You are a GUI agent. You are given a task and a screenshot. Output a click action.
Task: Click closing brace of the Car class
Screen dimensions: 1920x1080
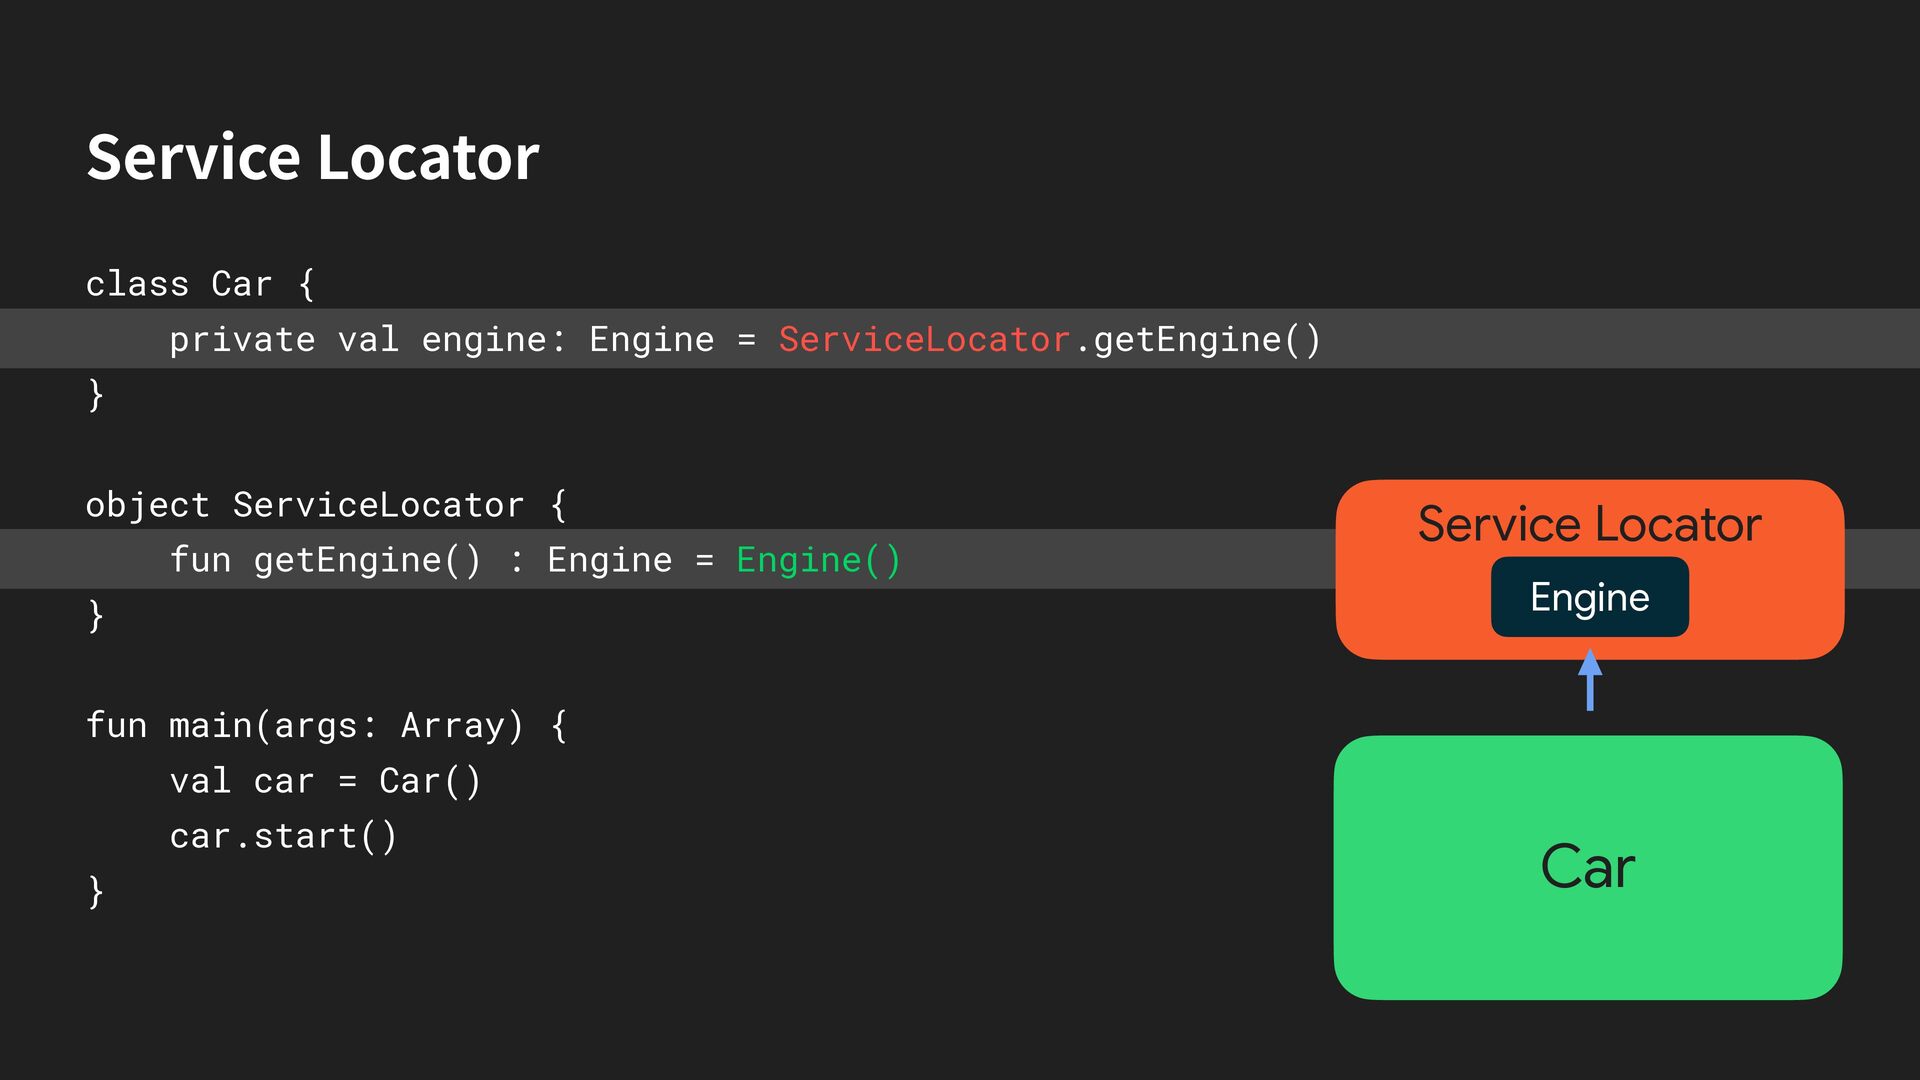(x=96, y=395)
